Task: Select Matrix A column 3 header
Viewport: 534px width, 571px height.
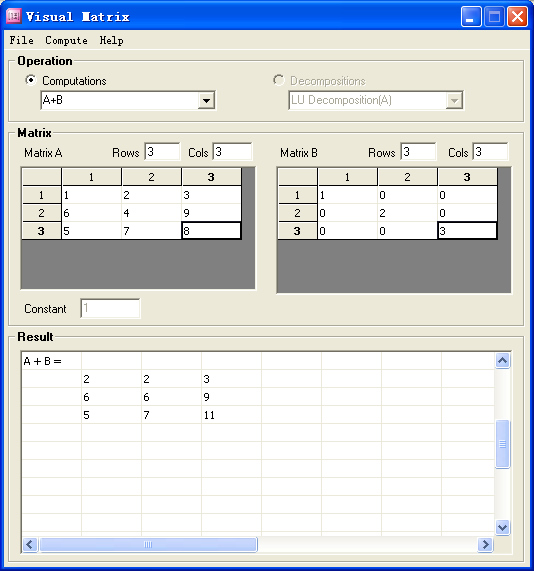Action: (211, 177)
